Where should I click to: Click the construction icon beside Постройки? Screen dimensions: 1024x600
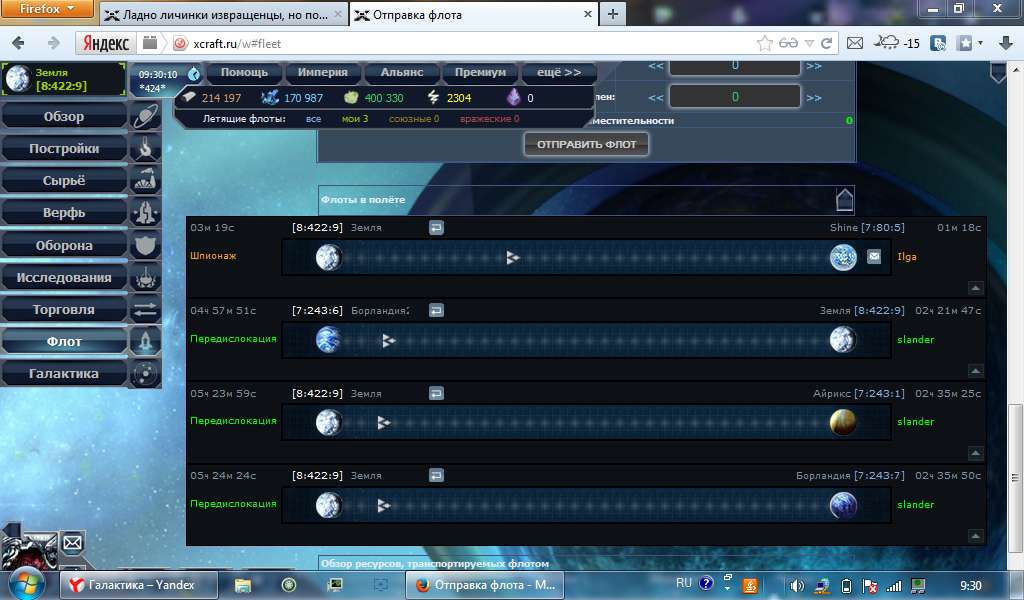[145, 148]
